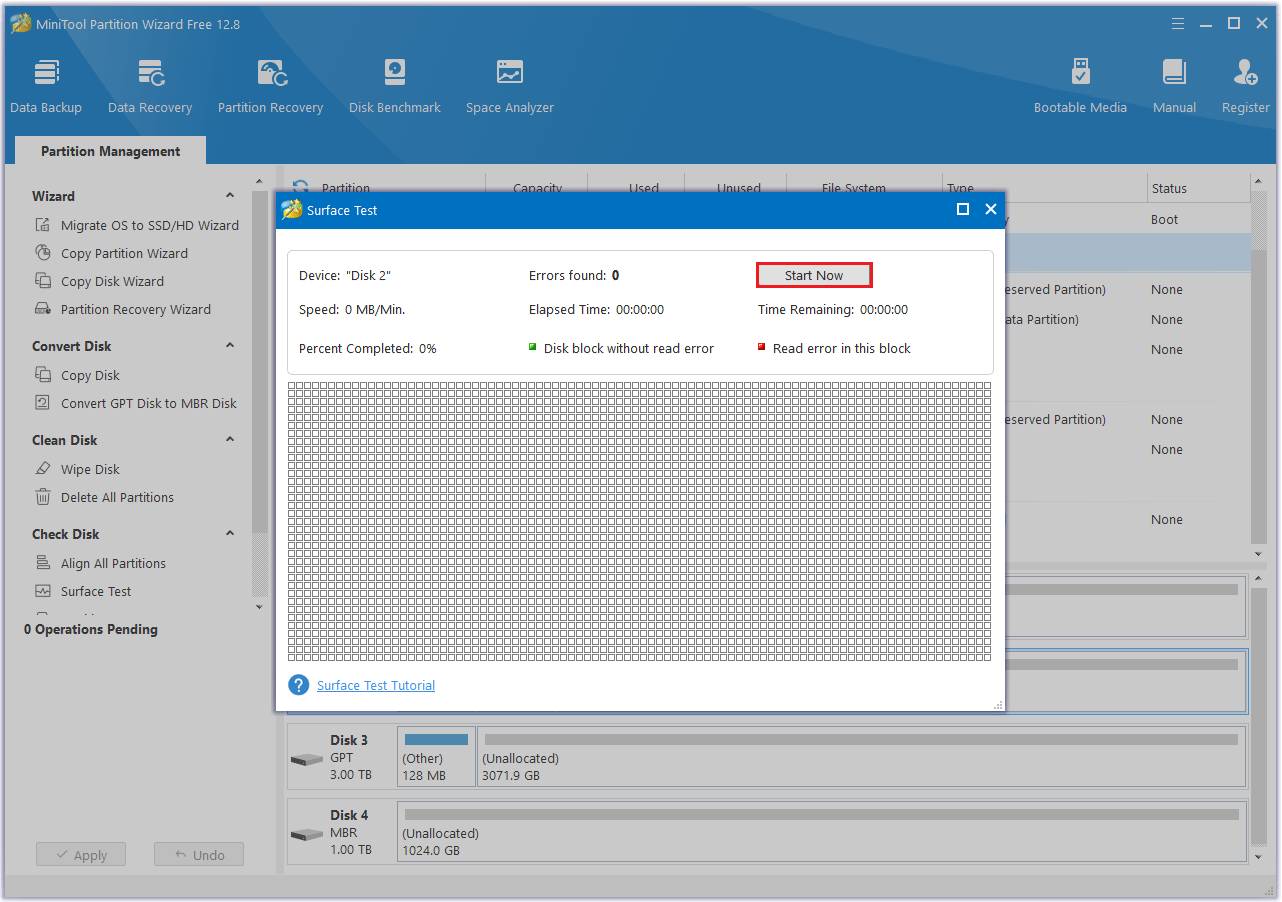Image resolution: width=1282 pixels, height=902 pixels.
Task: Click the 0 Operations Pending text
Action: (x=91, y=629)
